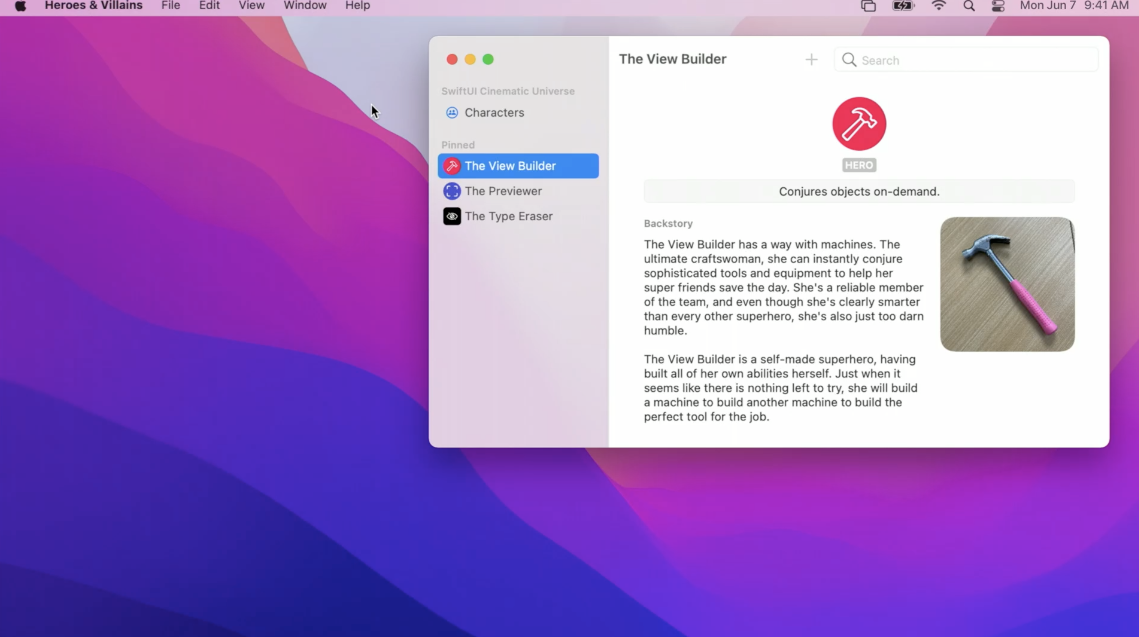Click the 'Conjures objects on-demand.' description
Viewport: 1139px width, 637px height.
click(x=859, y=192)
